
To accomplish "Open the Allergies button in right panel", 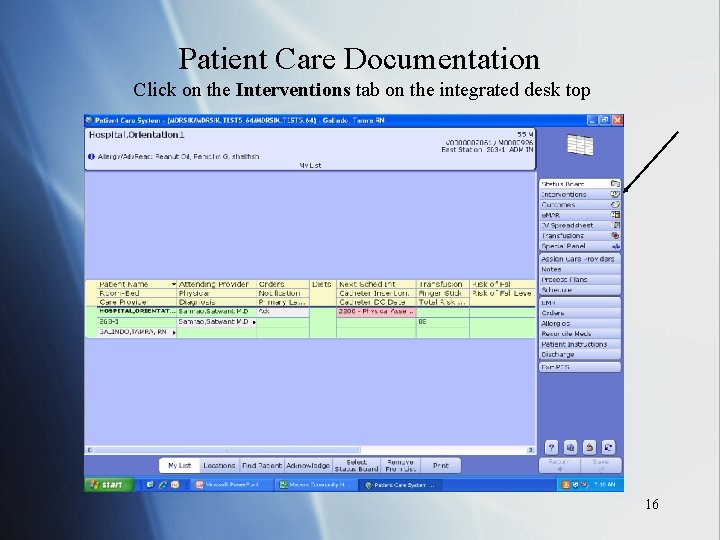I will 579,323.
